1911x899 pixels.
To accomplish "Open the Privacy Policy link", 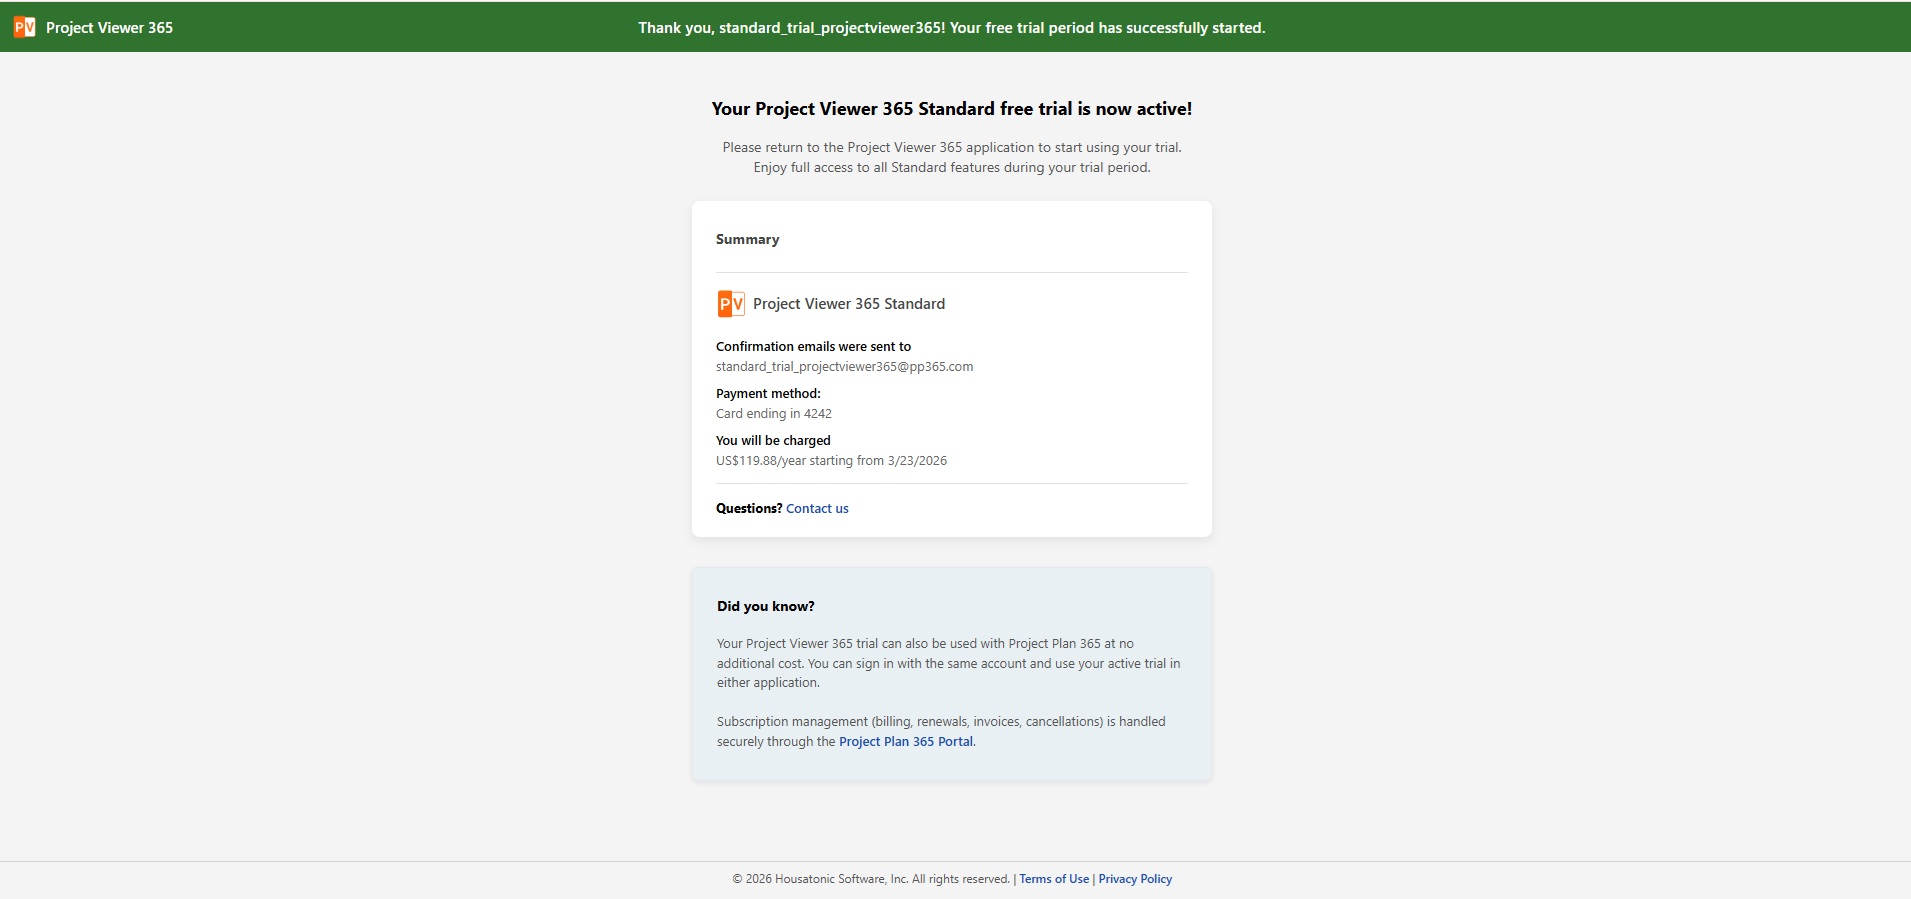I will [x=1135, y=879].
